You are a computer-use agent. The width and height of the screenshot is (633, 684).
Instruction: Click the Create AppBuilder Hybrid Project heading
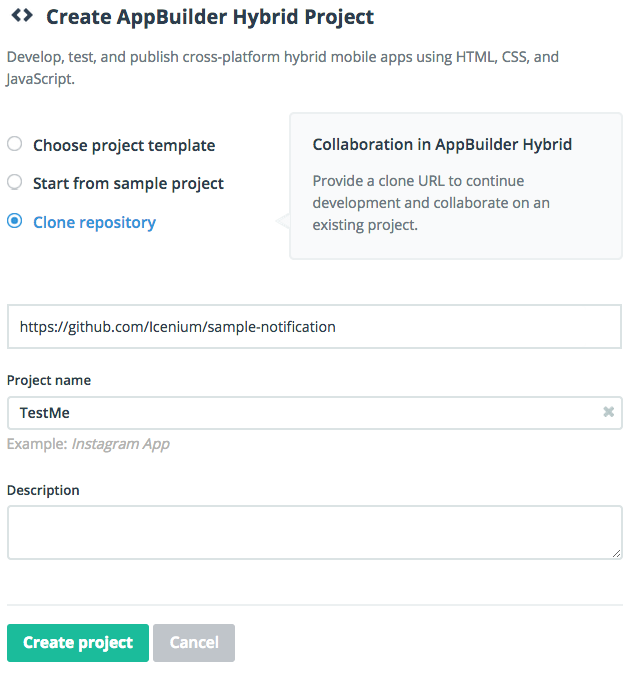pos(210,17)
